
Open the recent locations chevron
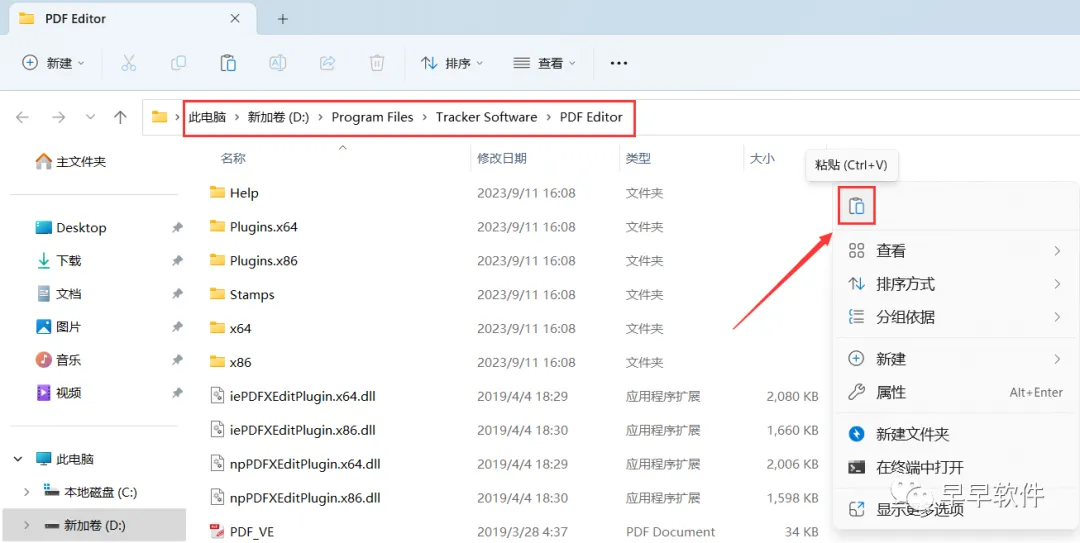(x=90, y=117)
